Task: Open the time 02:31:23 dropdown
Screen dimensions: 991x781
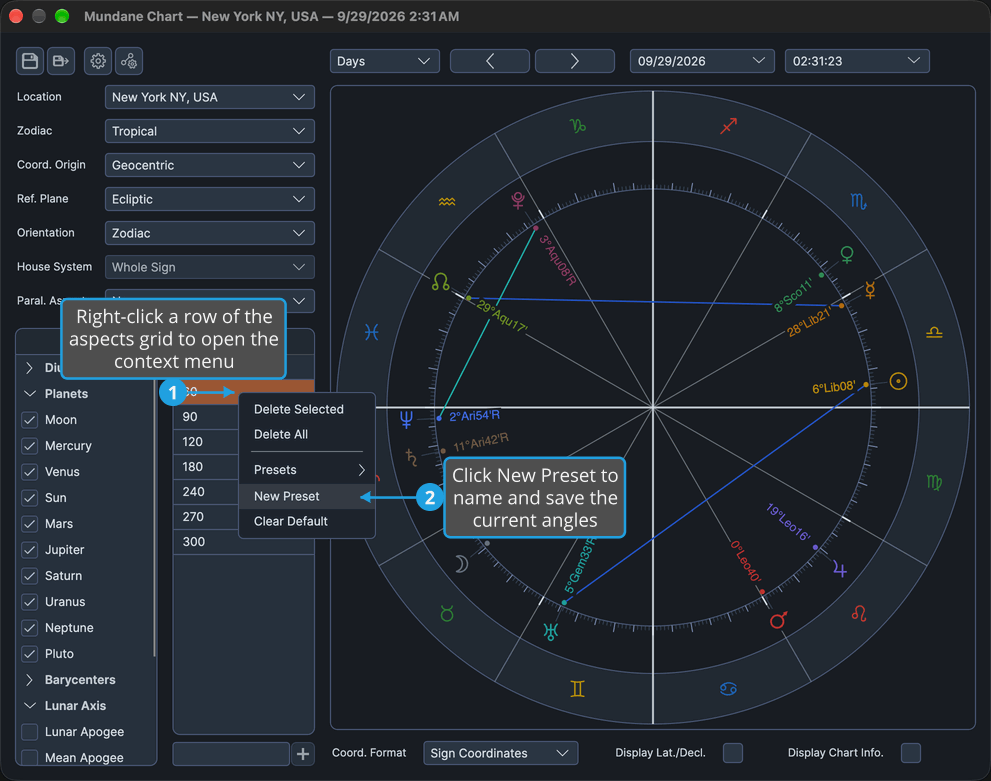Action: [x=857, y=61]
